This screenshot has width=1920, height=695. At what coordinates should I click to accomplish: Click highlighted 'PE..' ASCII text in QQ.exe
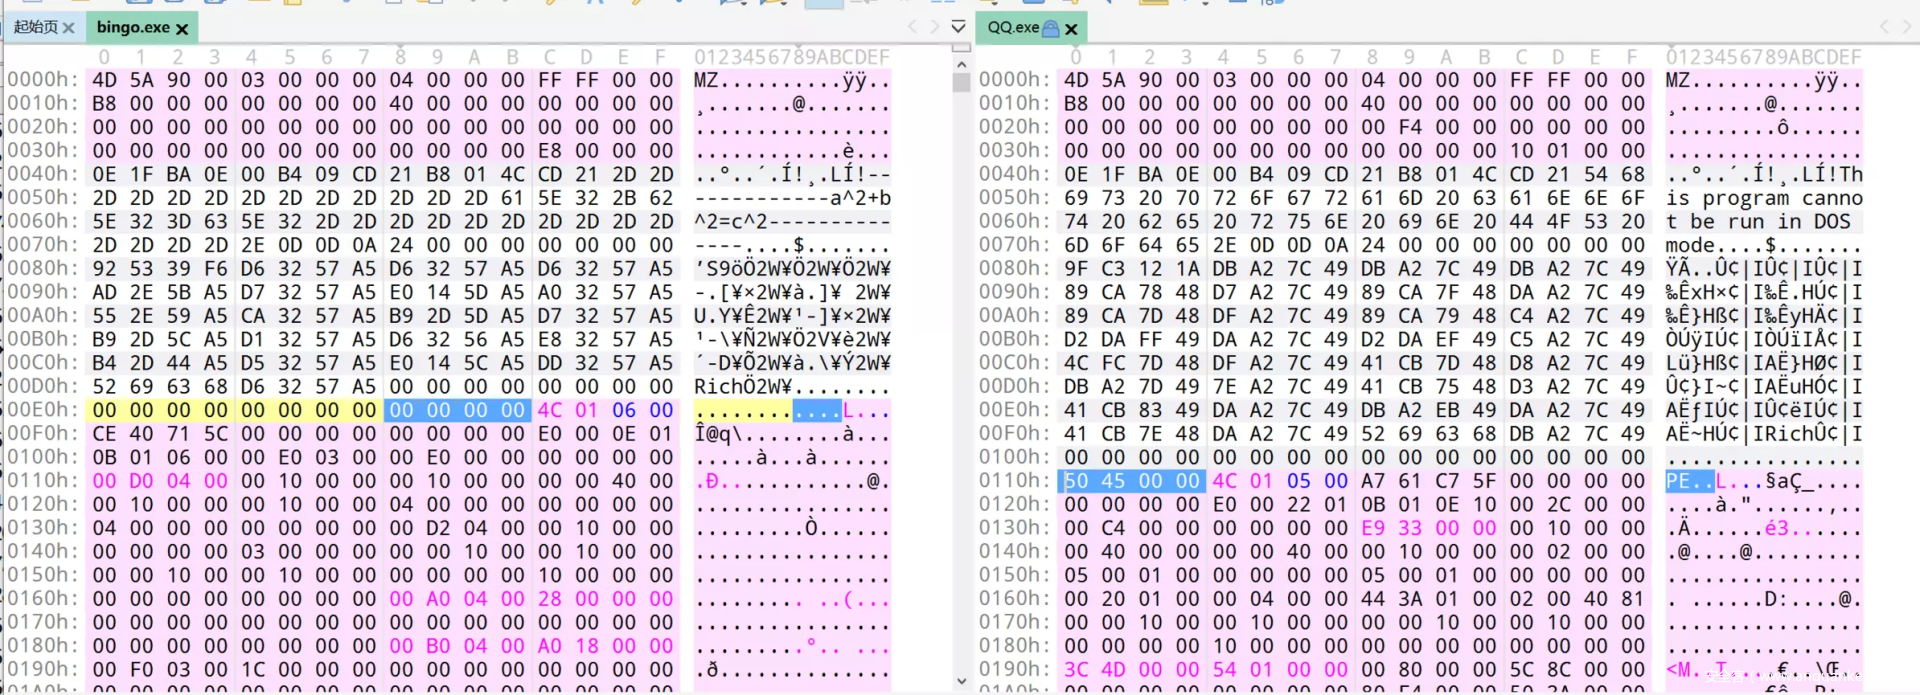point(1690,481)
